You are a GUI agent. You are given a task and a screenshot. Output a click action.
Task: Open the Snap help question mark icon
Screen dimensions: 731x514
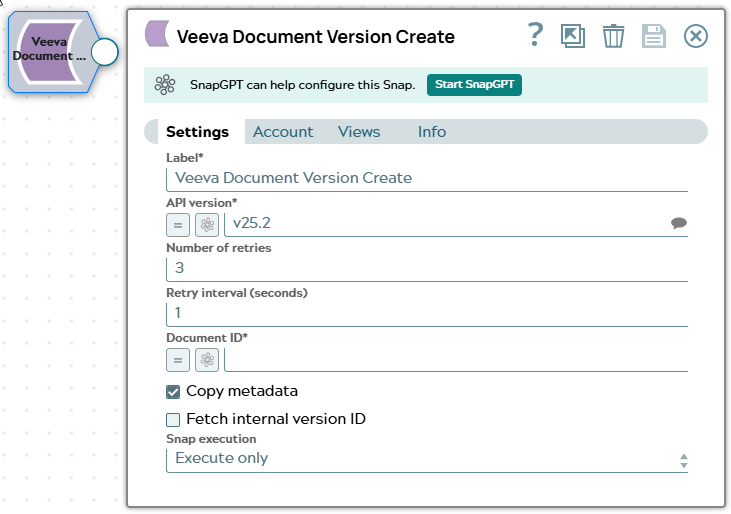(x=535, y=35)
